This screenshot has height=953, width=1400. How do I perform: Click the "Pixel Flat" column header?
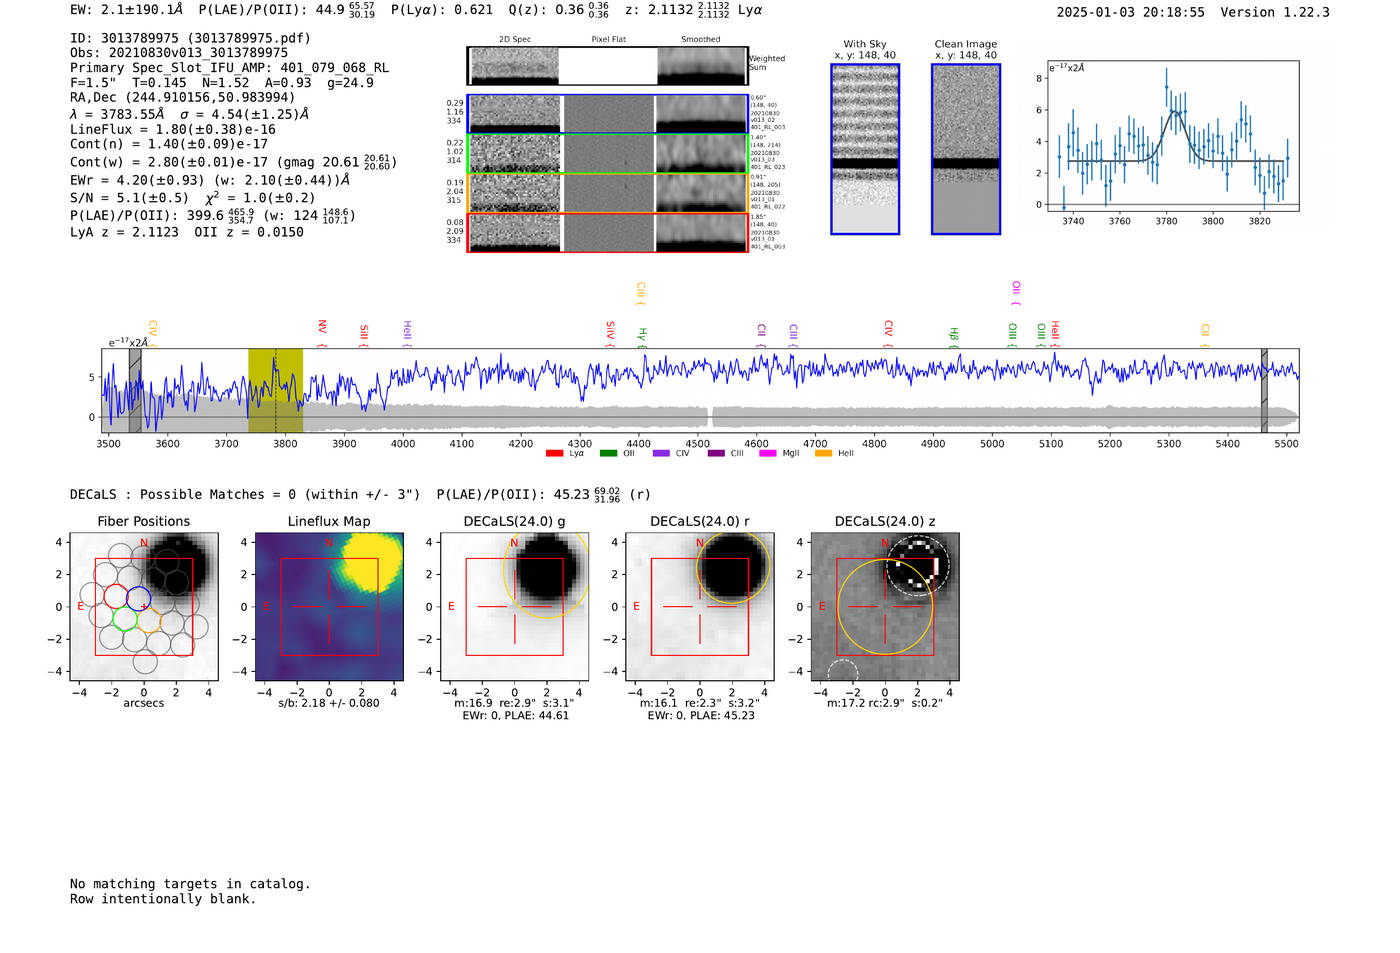pyautogui.click(x=608, y=40)
